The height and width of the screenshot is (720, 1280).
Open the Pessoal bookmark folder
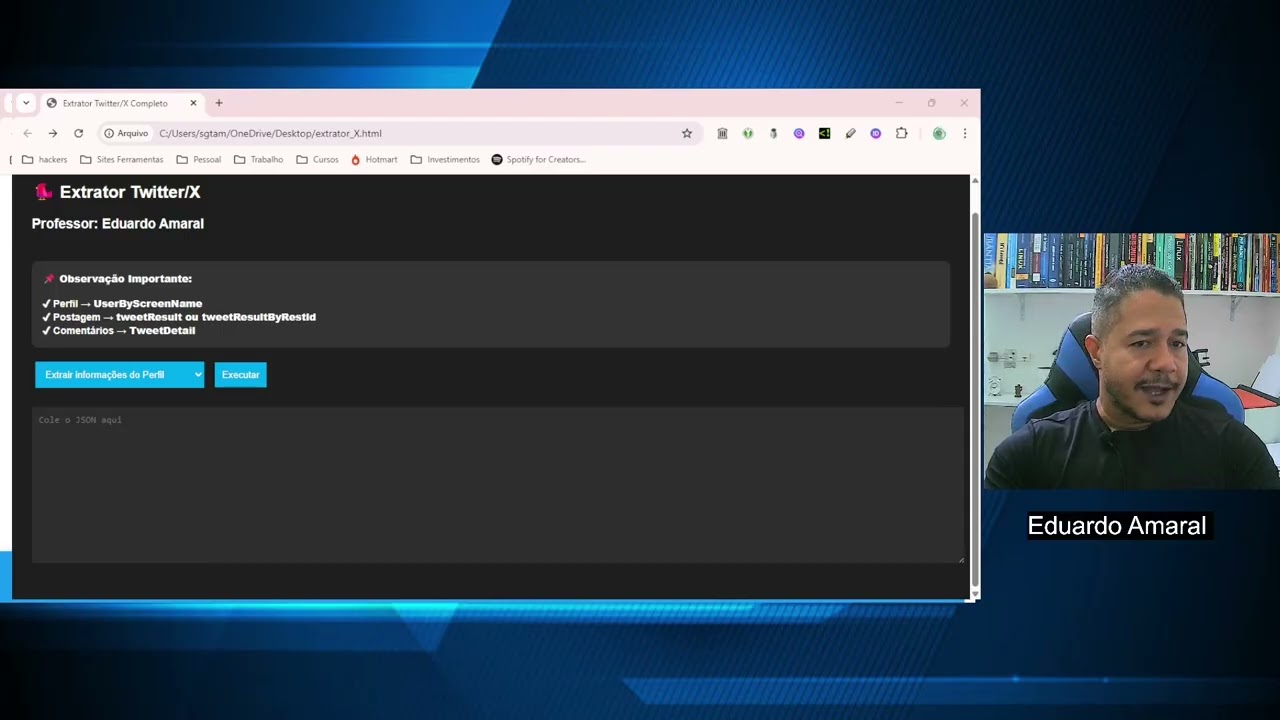(198, 159)
